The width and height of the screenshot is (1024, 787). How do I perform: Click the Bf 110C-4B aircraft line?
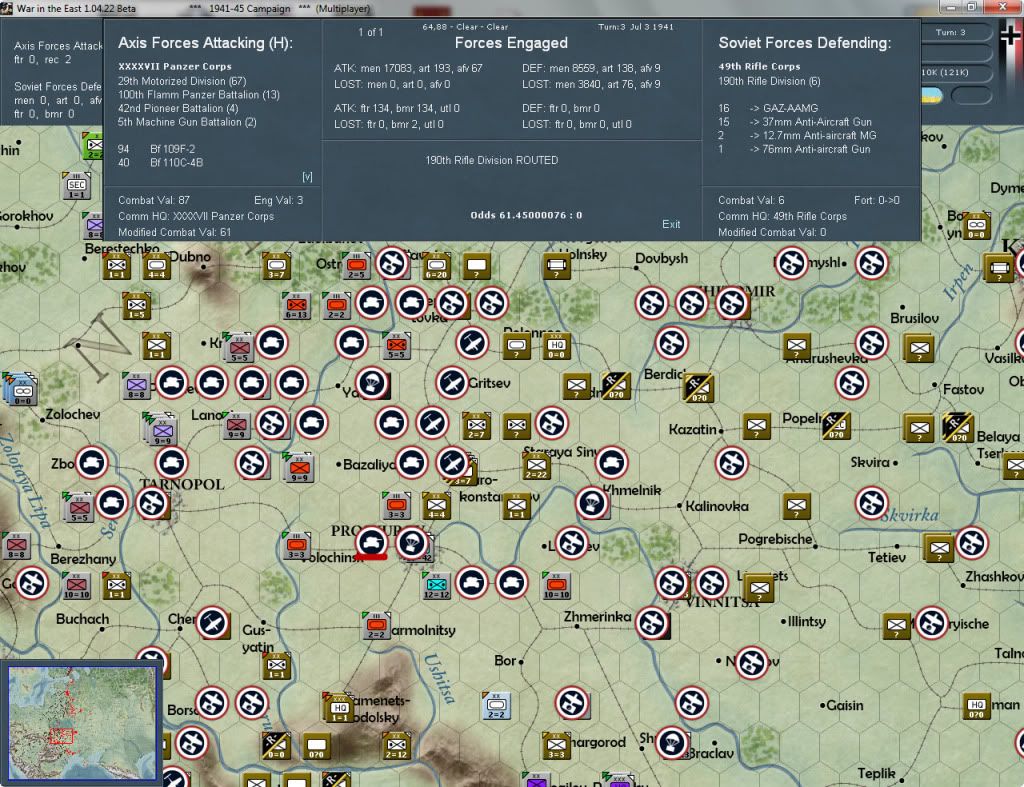pyautogui.click(x=161, y=163)
